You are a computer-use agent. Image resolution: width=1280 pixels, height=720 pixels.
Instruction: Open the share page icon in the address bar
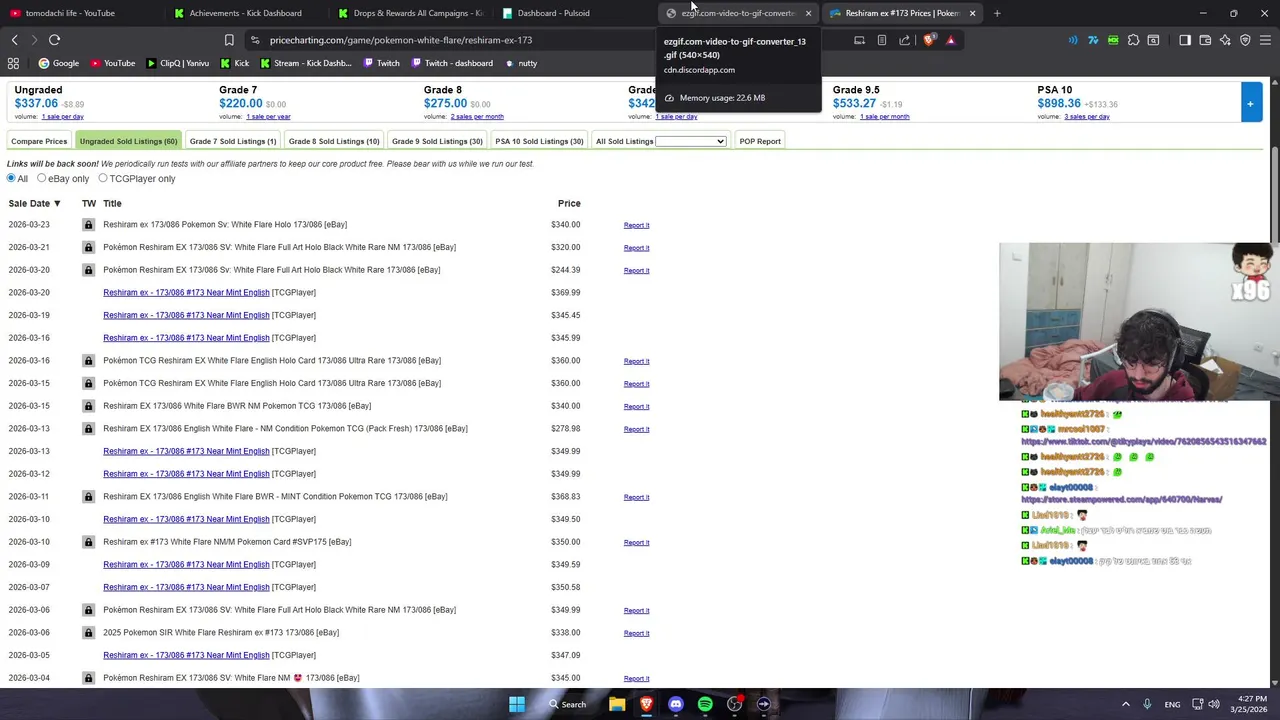click(904, 40)
